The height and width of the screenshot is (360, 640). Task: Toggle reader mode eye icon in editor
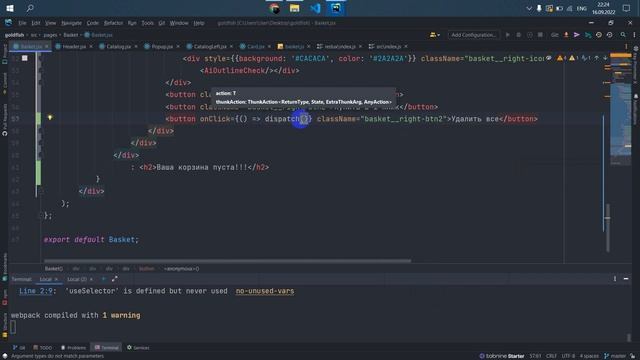click(549, 58)
